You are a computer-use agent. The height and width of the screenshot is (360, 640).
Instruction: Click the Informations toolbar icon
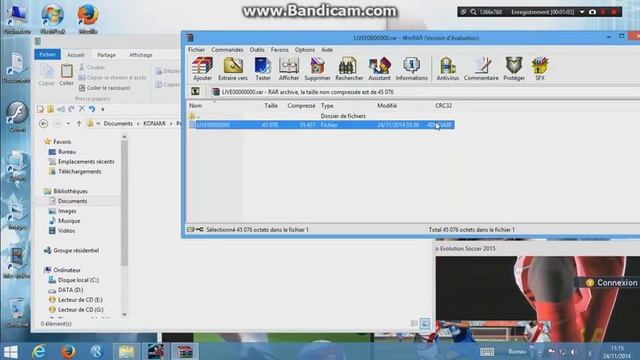point(411,69)
